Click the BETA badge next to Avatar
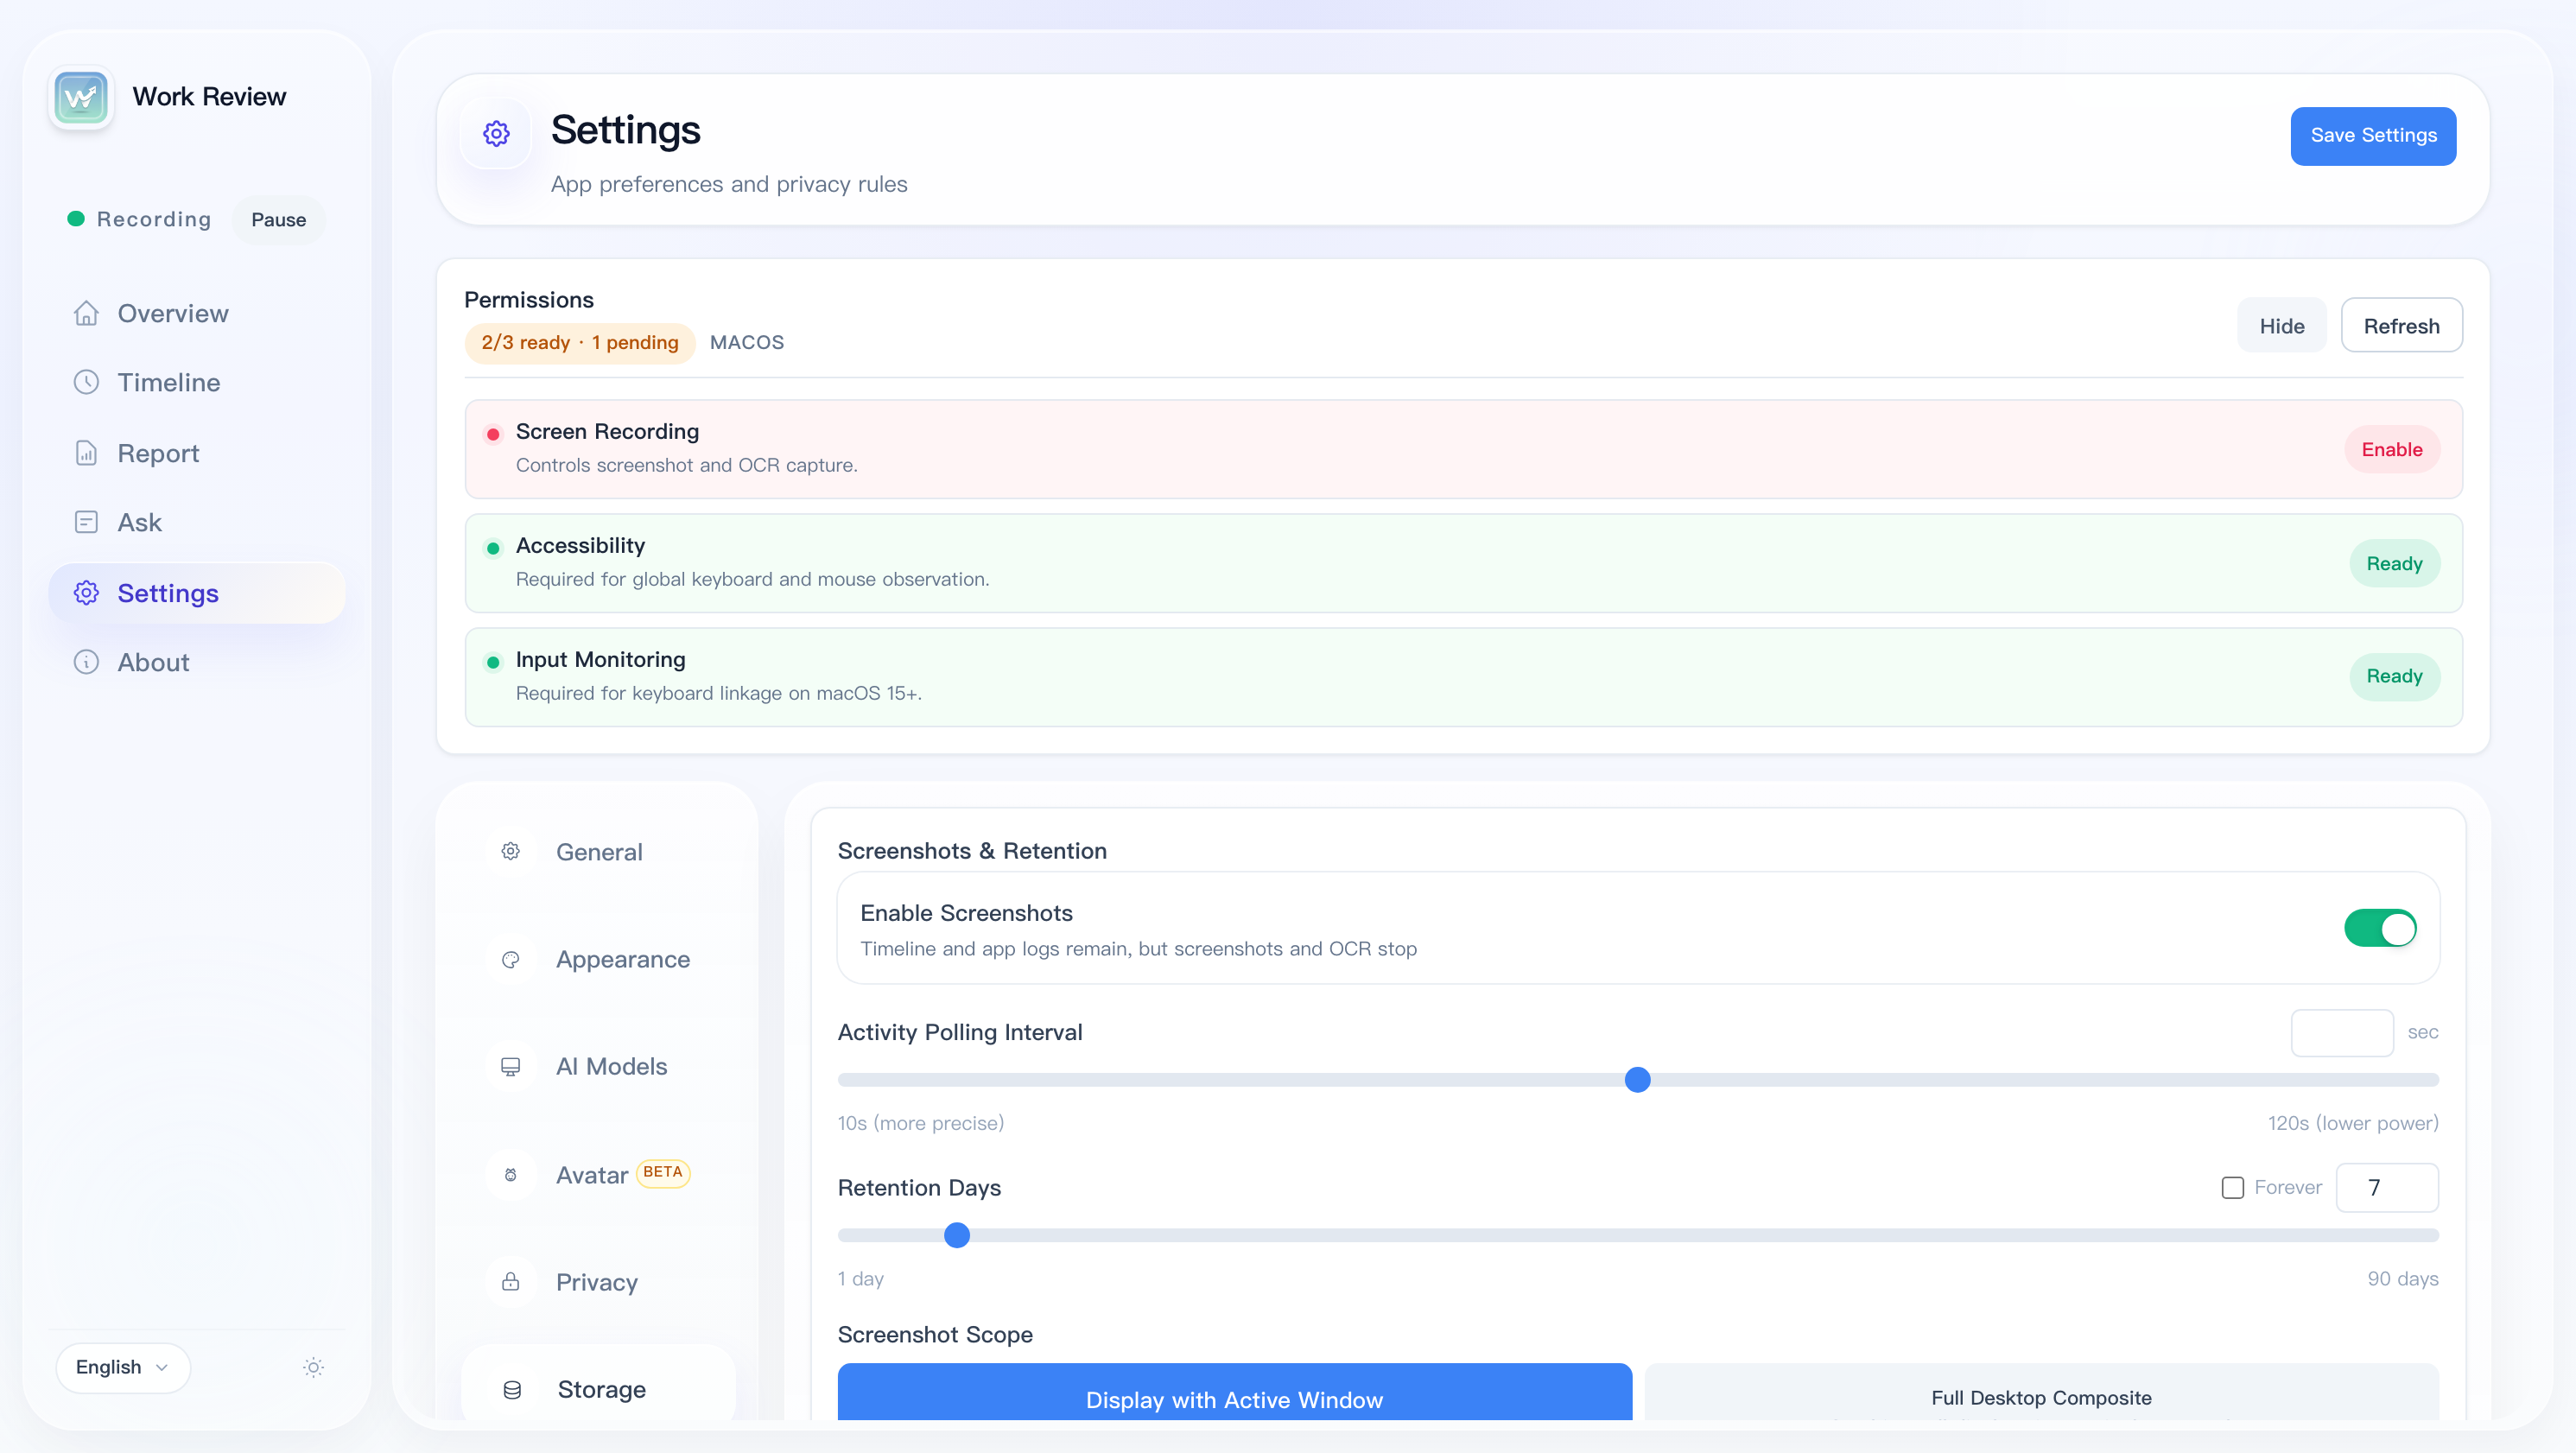Image resolution: width=2576 pixels, height=1453 pixels. point(663,1172)
